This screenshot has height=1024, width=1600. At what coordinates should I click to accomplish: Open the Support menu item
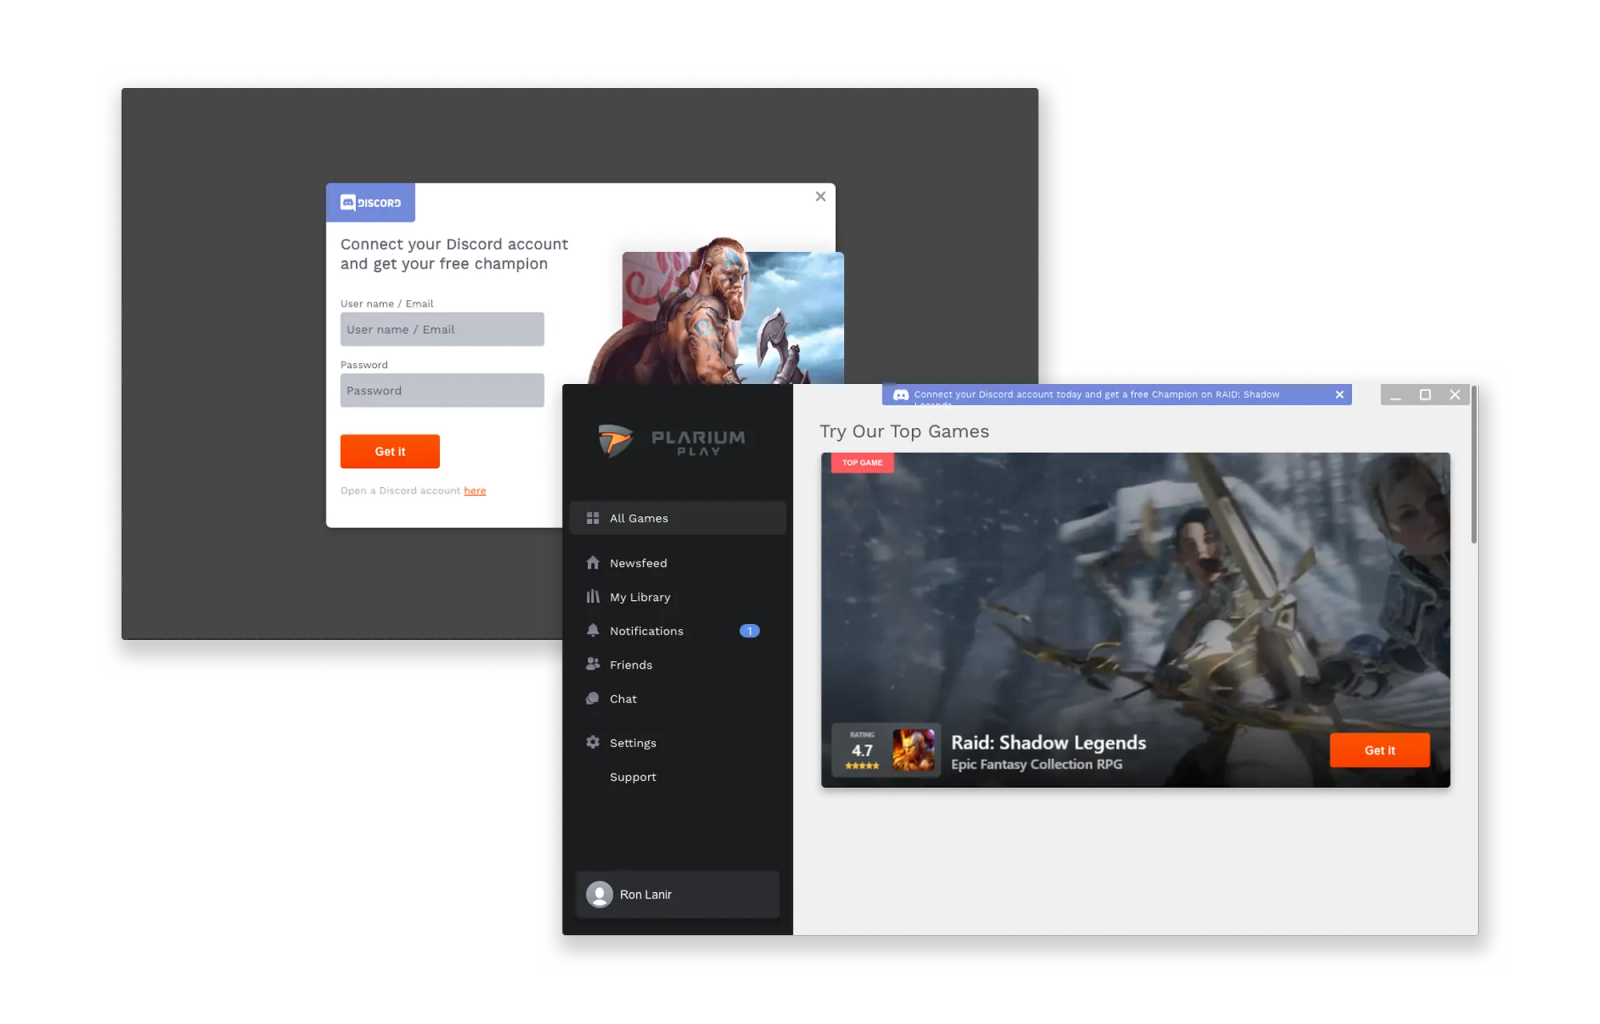click(633, 777)
